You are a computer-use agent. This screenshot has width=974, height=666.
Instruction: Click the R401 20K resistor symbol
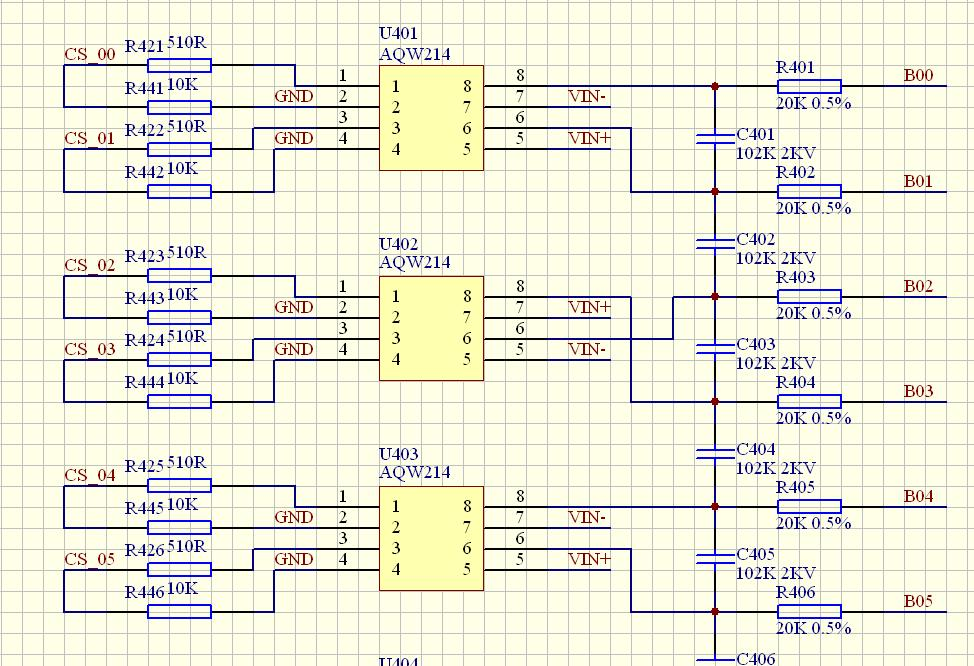pos(809,87)
